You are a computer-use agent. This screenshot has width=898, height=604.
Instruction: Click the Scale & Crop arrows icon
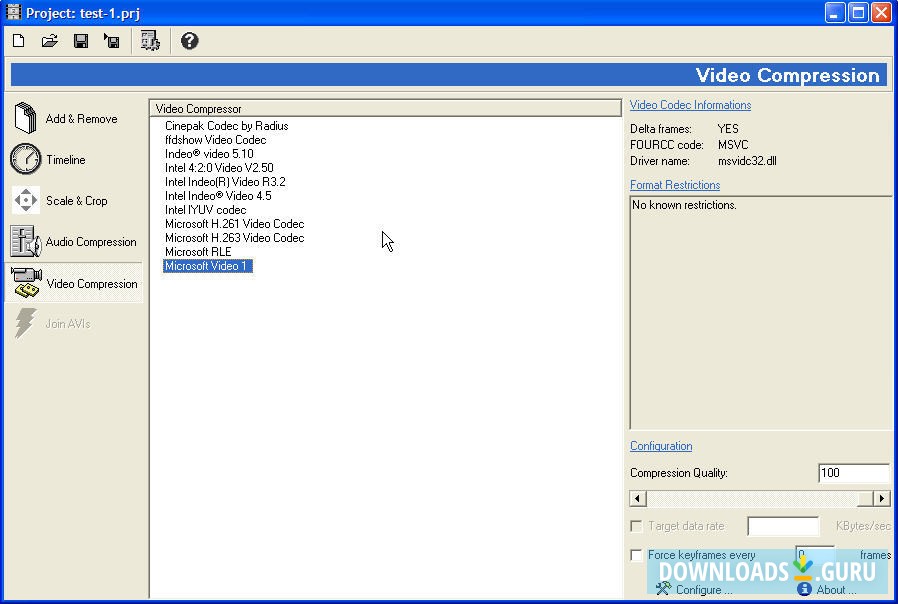pos(26,200)
